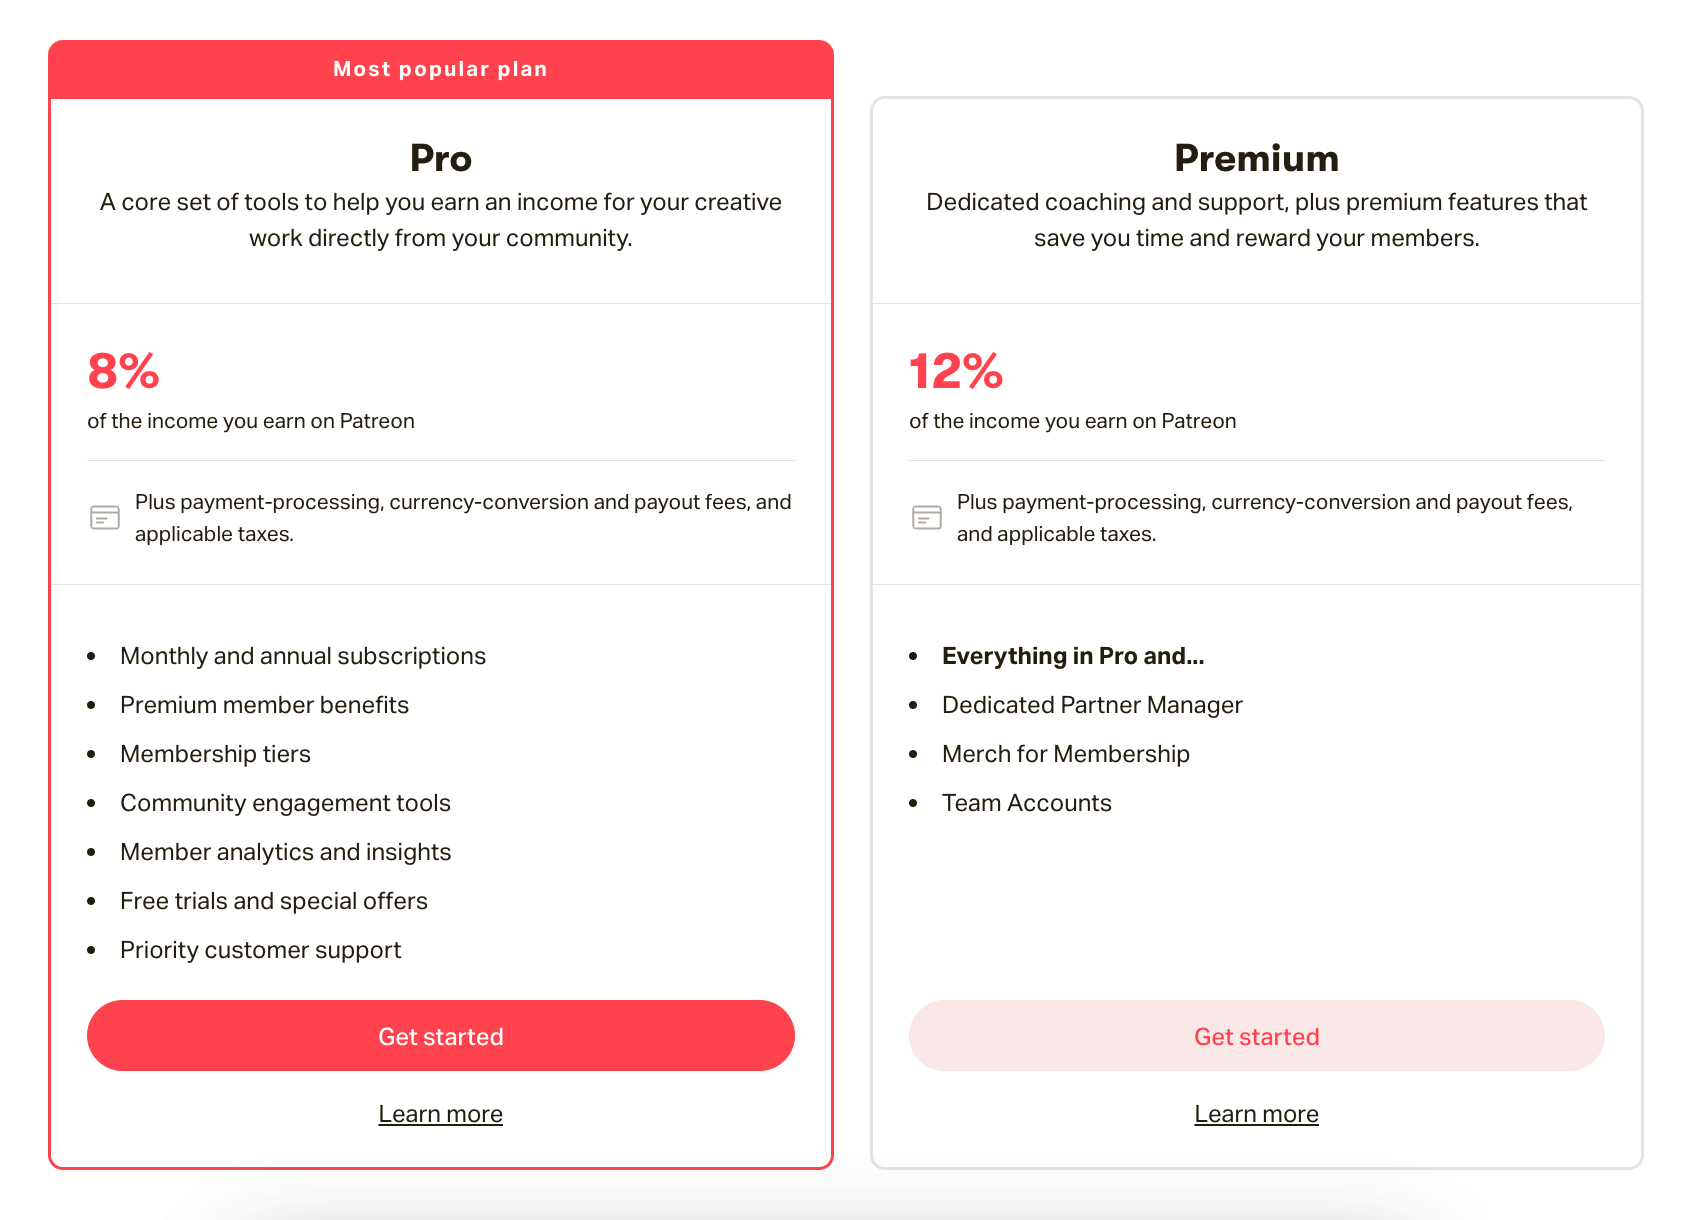Click the payment-processing card icon under Premium
1694x1220 pixels.
[926, 517]
